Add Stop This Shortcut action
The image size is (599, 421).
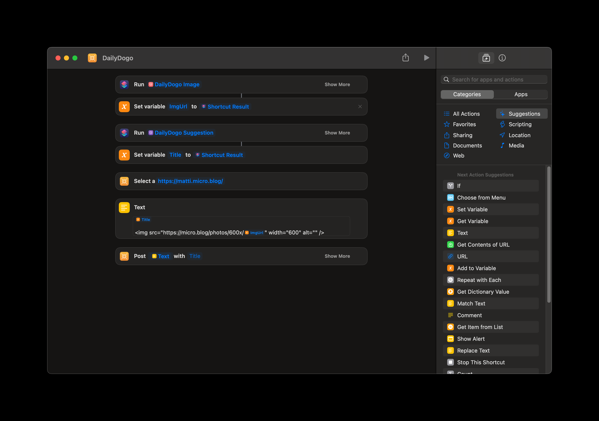[x=491, y=363]
